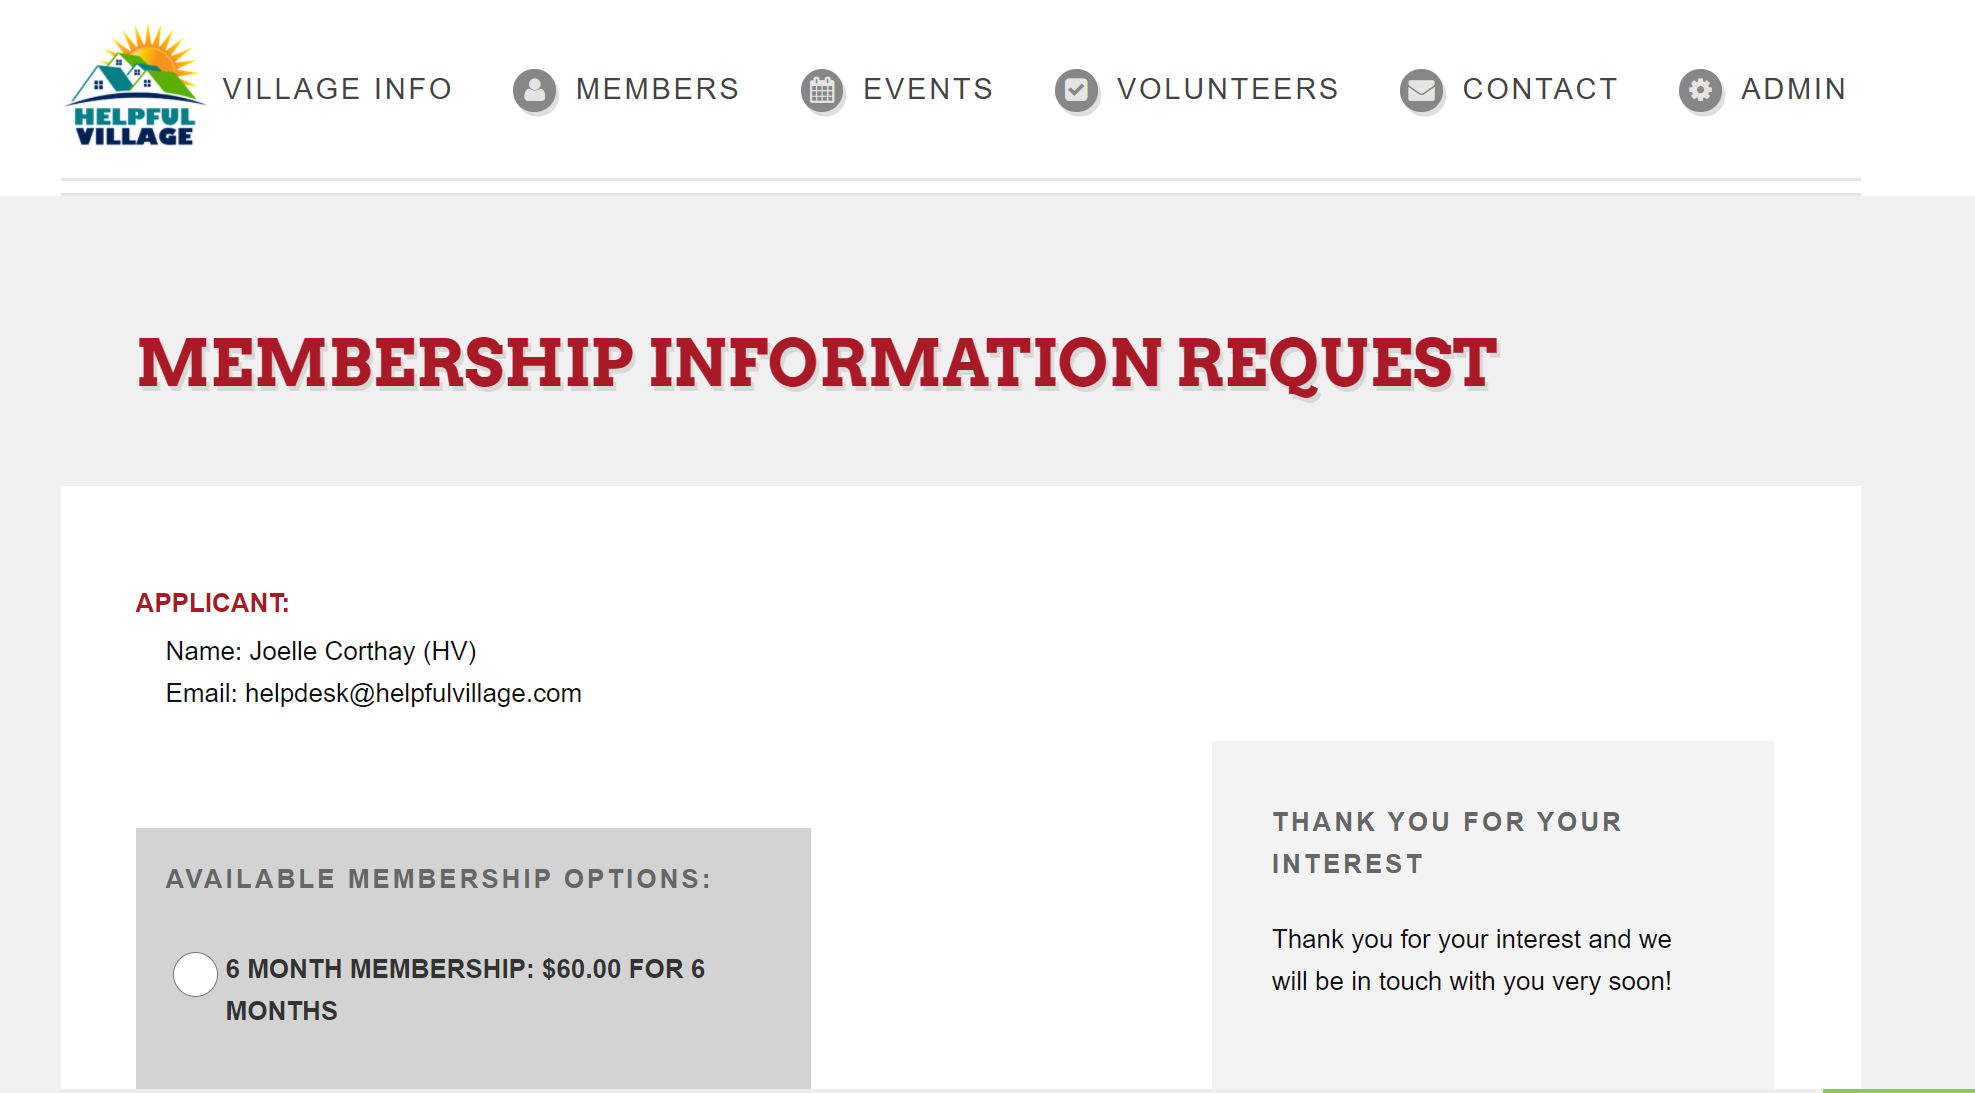Image resolution: width=1975 pixels, height=1093 pixels.
Task: Open the Admin menu label
Action: tap(1793, 89)
